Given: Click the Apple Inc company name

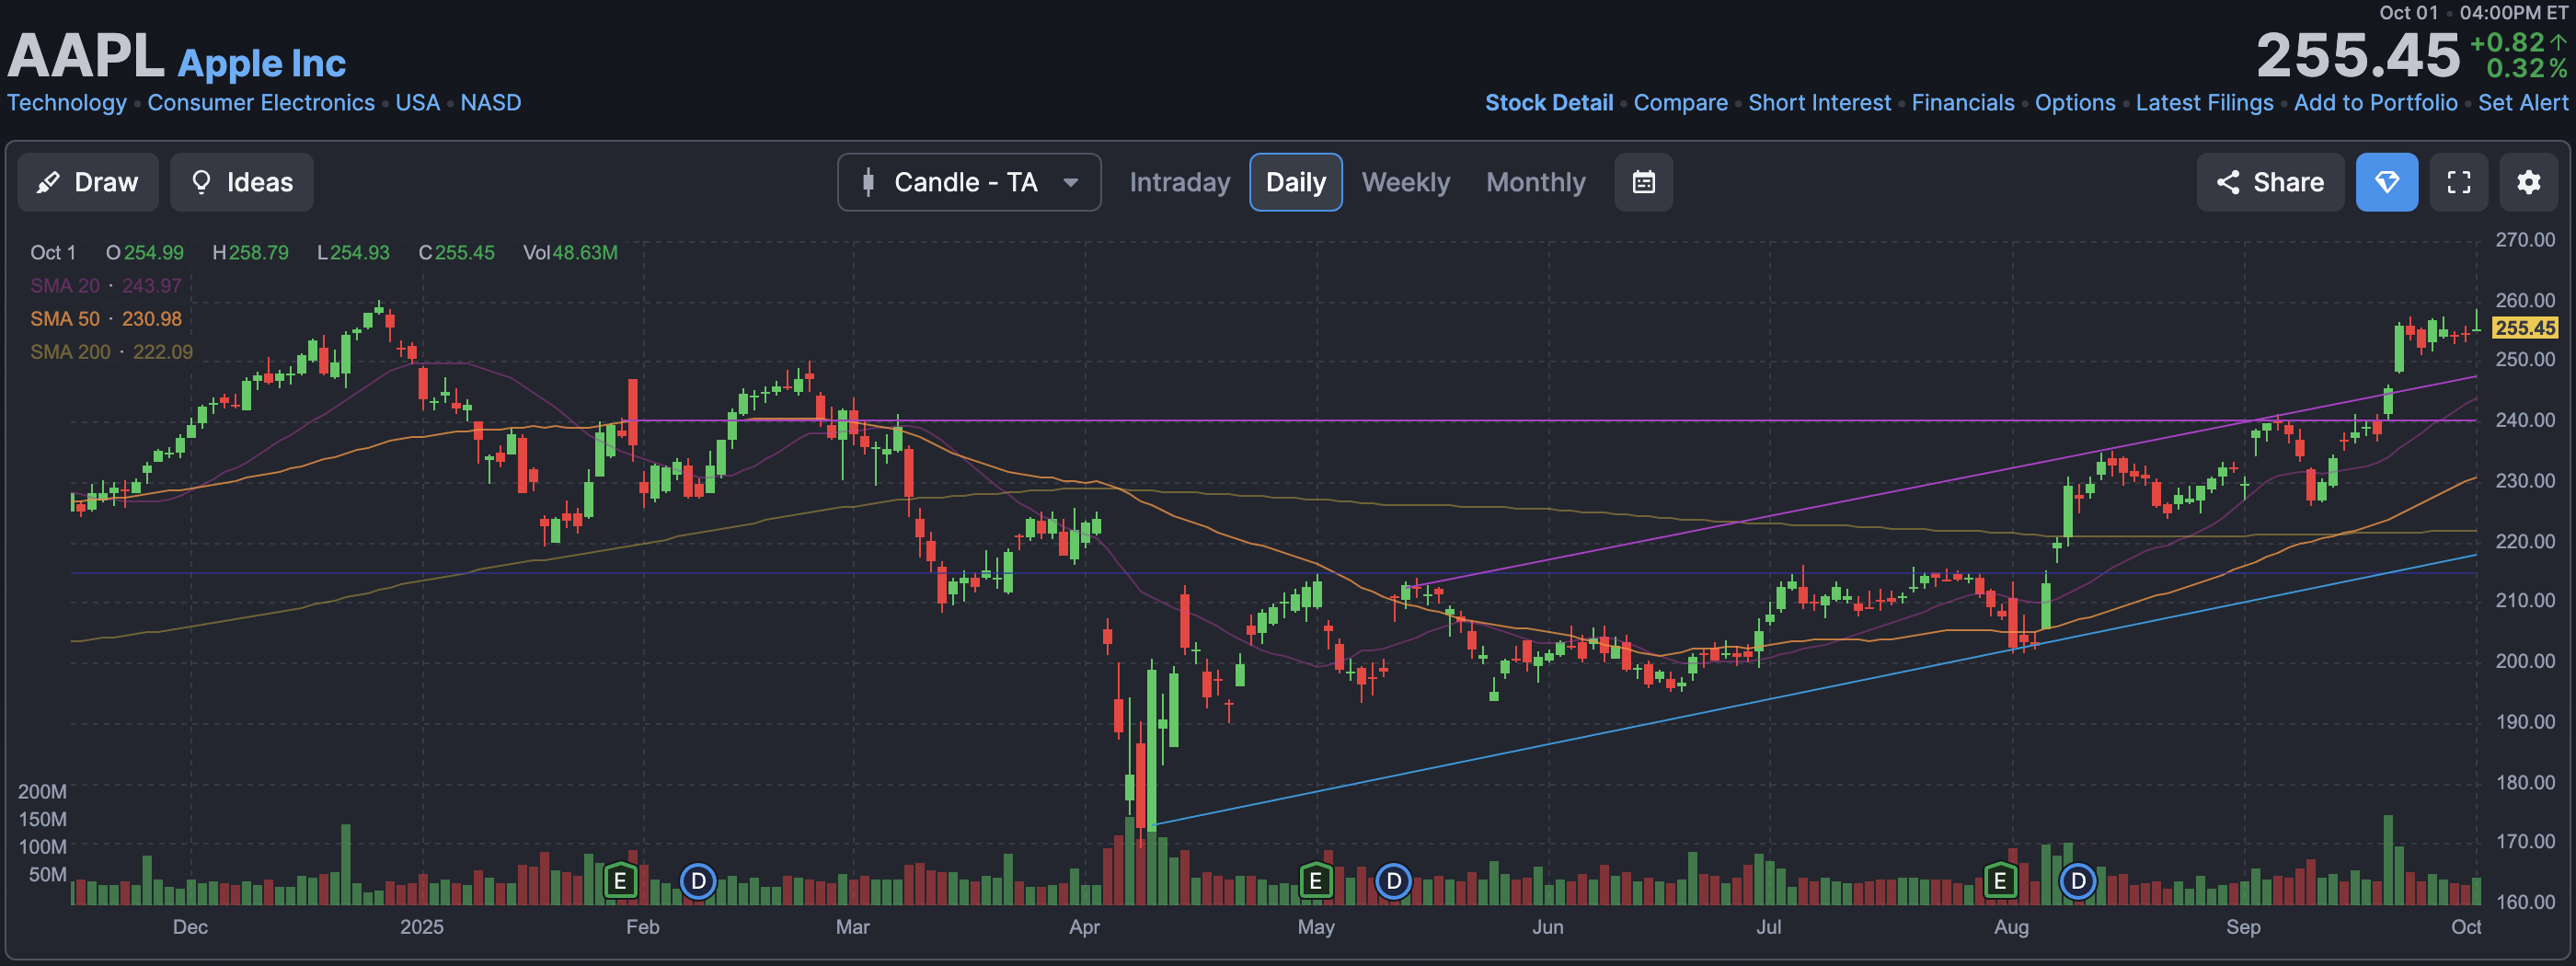Looking at the screenshot, I should click(262, 63).
